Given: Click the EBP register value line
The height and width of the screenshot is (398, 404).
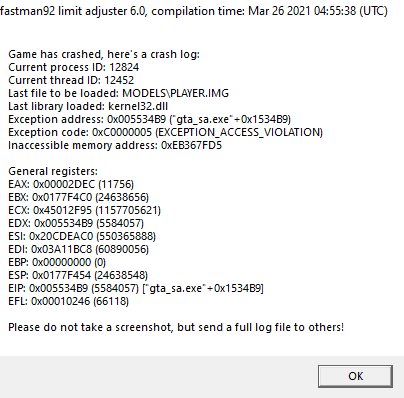Looking at the screenshot, I should (x=57, y=262).
